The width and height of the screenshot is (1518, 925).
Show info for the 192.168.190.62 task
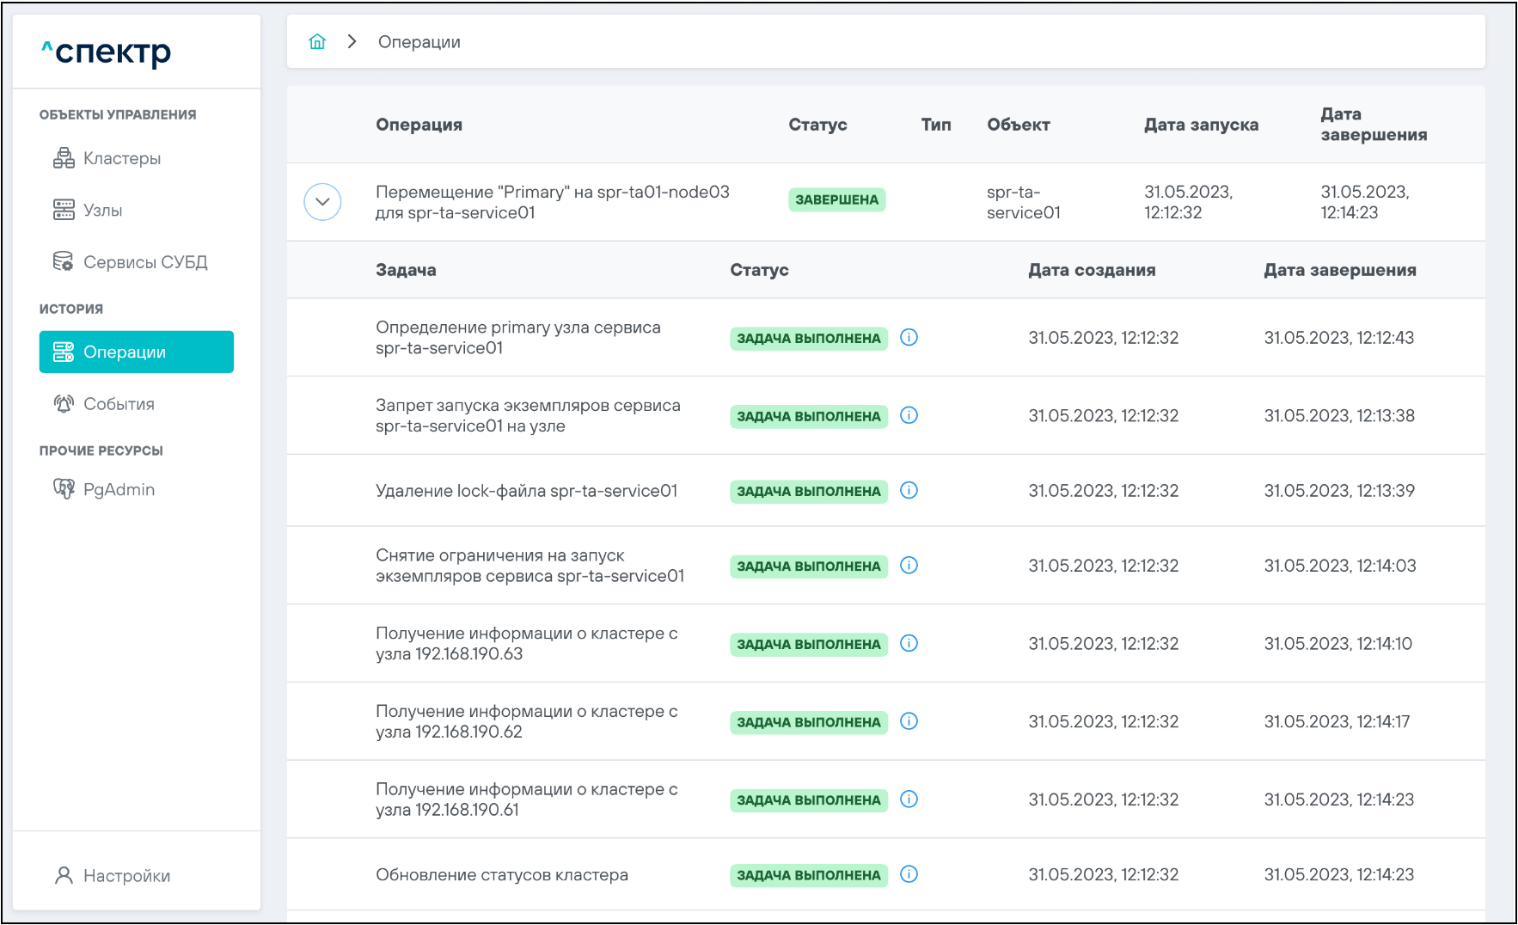click(x=909, y=721)
